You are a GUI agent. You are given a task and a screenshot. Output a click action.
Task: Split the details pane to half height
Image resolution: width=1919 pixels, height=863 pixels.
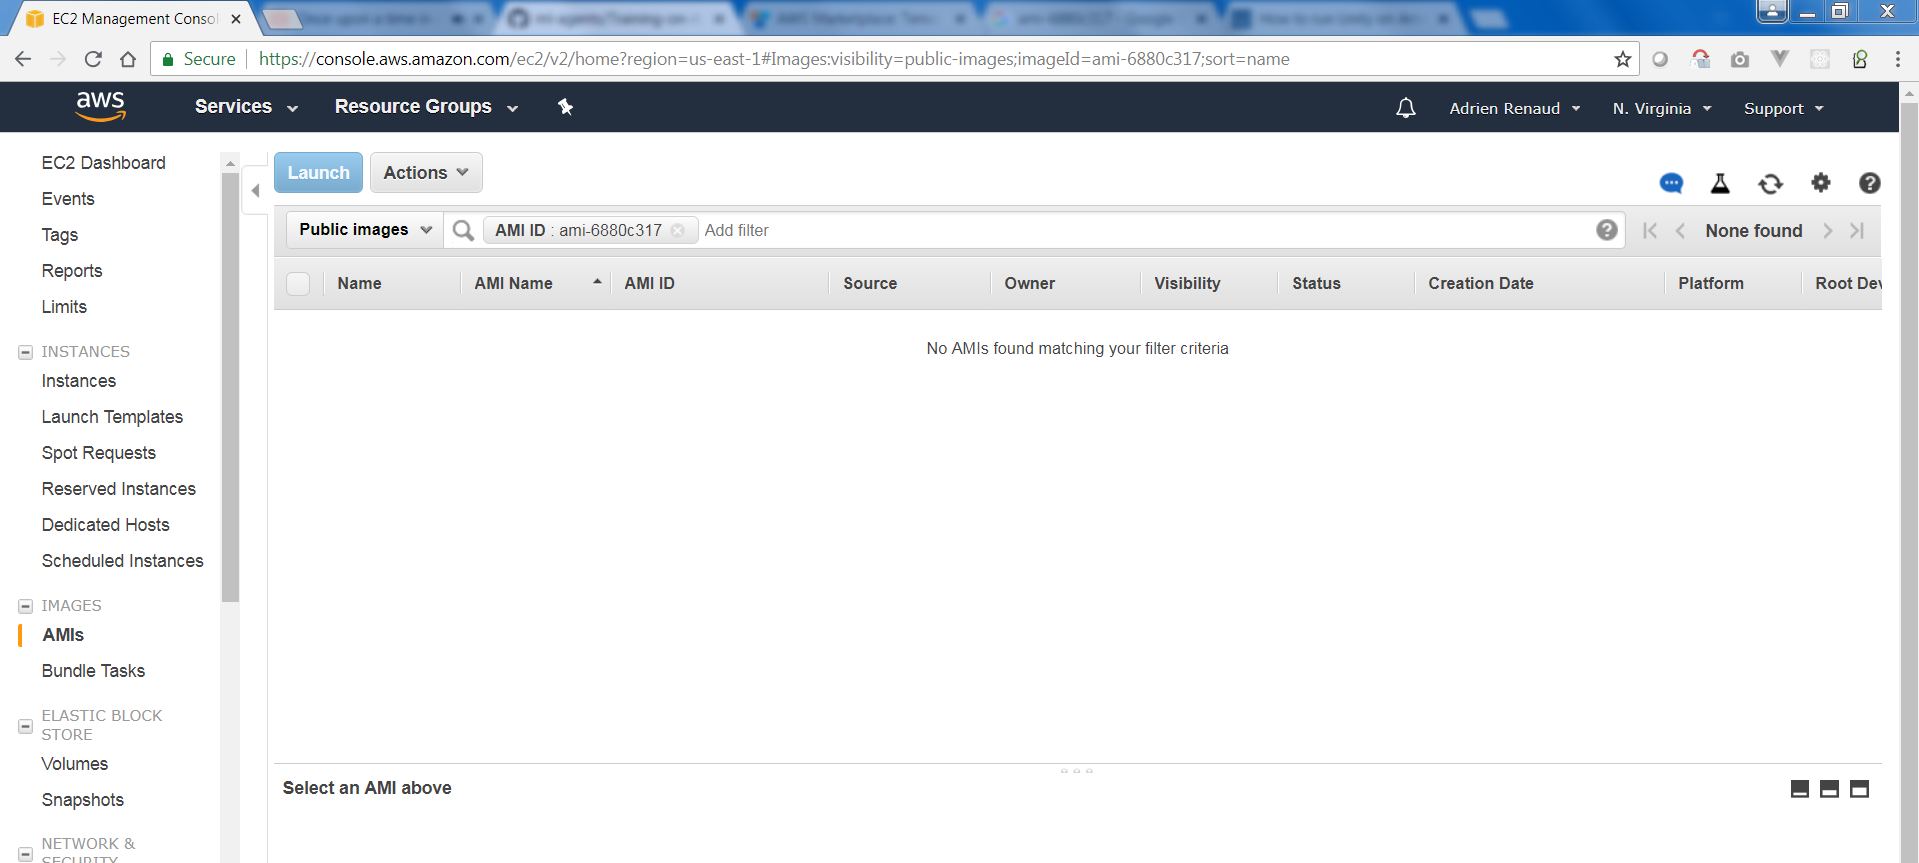[x=1830, y=789]
